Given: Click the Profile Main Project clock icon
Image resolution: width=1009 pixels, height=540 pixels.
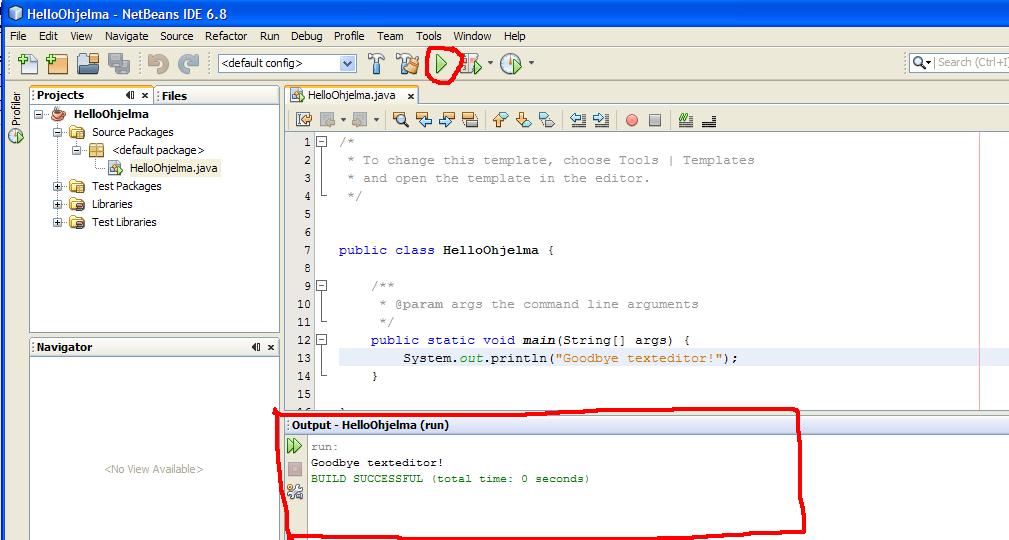Looking at the screenshot, I should pyautogui.click(x=511, y=63).
